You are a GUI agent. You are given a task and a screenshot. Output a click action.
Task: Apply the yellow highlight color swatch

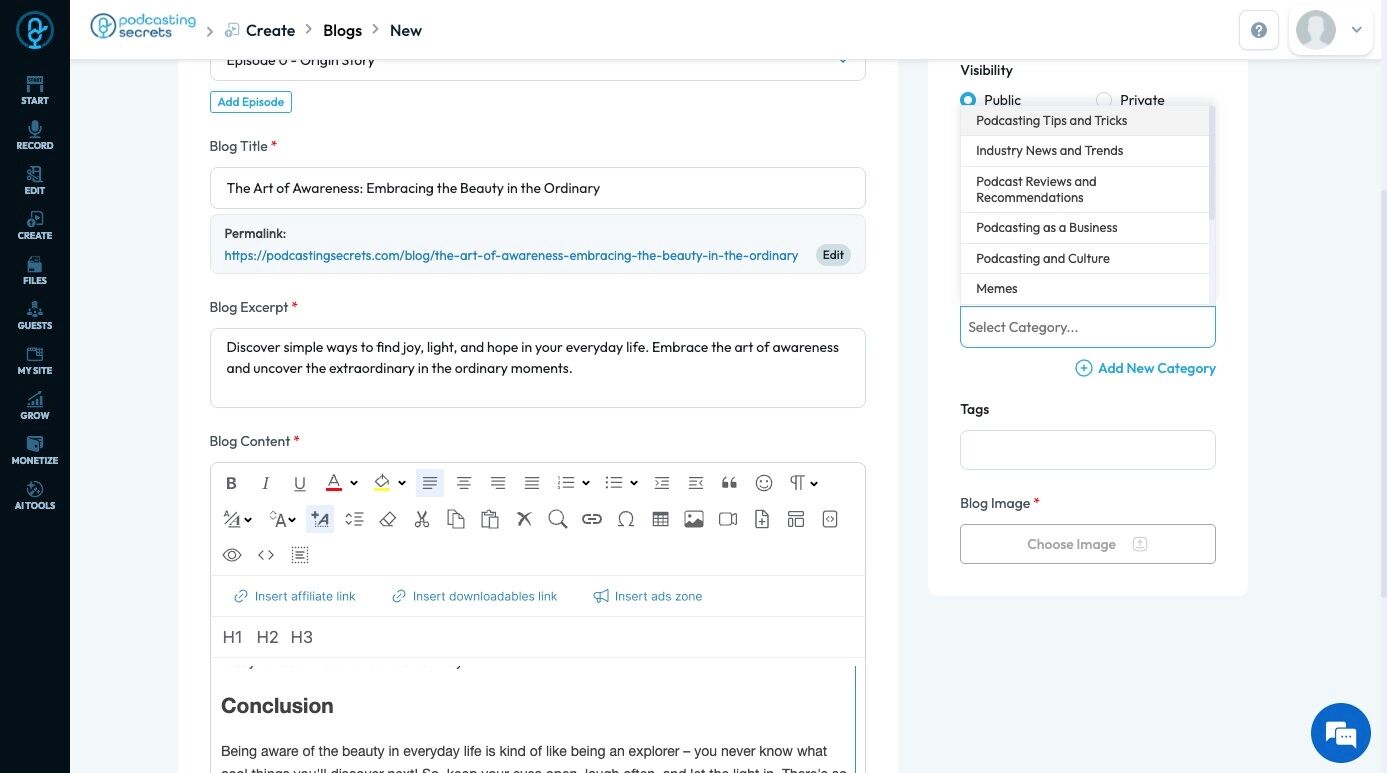coord(382,483)
